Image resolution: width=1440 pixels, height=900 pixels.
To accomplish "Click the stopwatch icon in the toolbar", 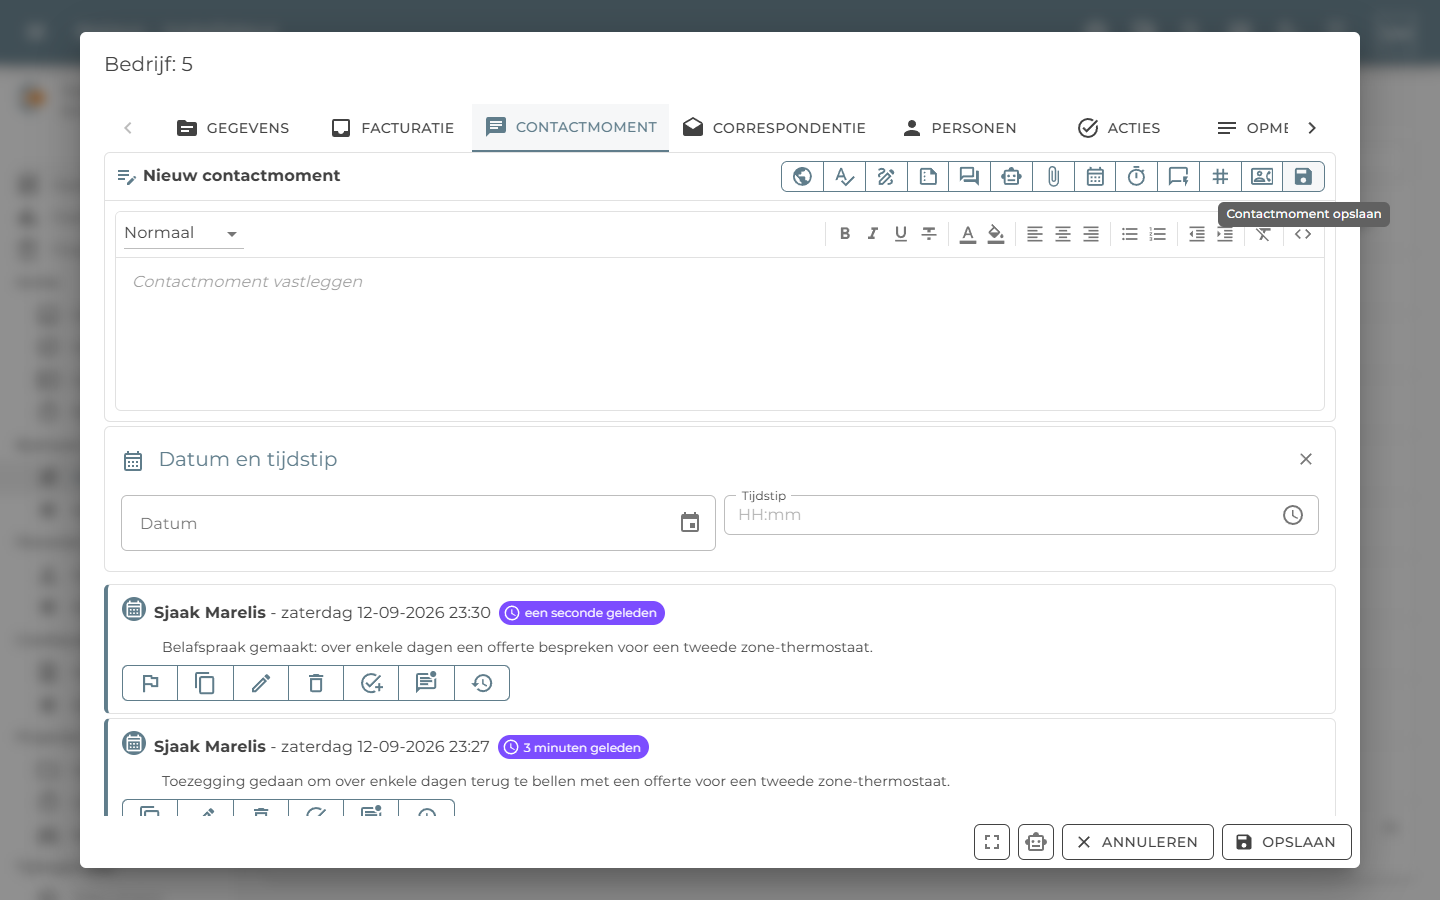I will point(1136,177).
